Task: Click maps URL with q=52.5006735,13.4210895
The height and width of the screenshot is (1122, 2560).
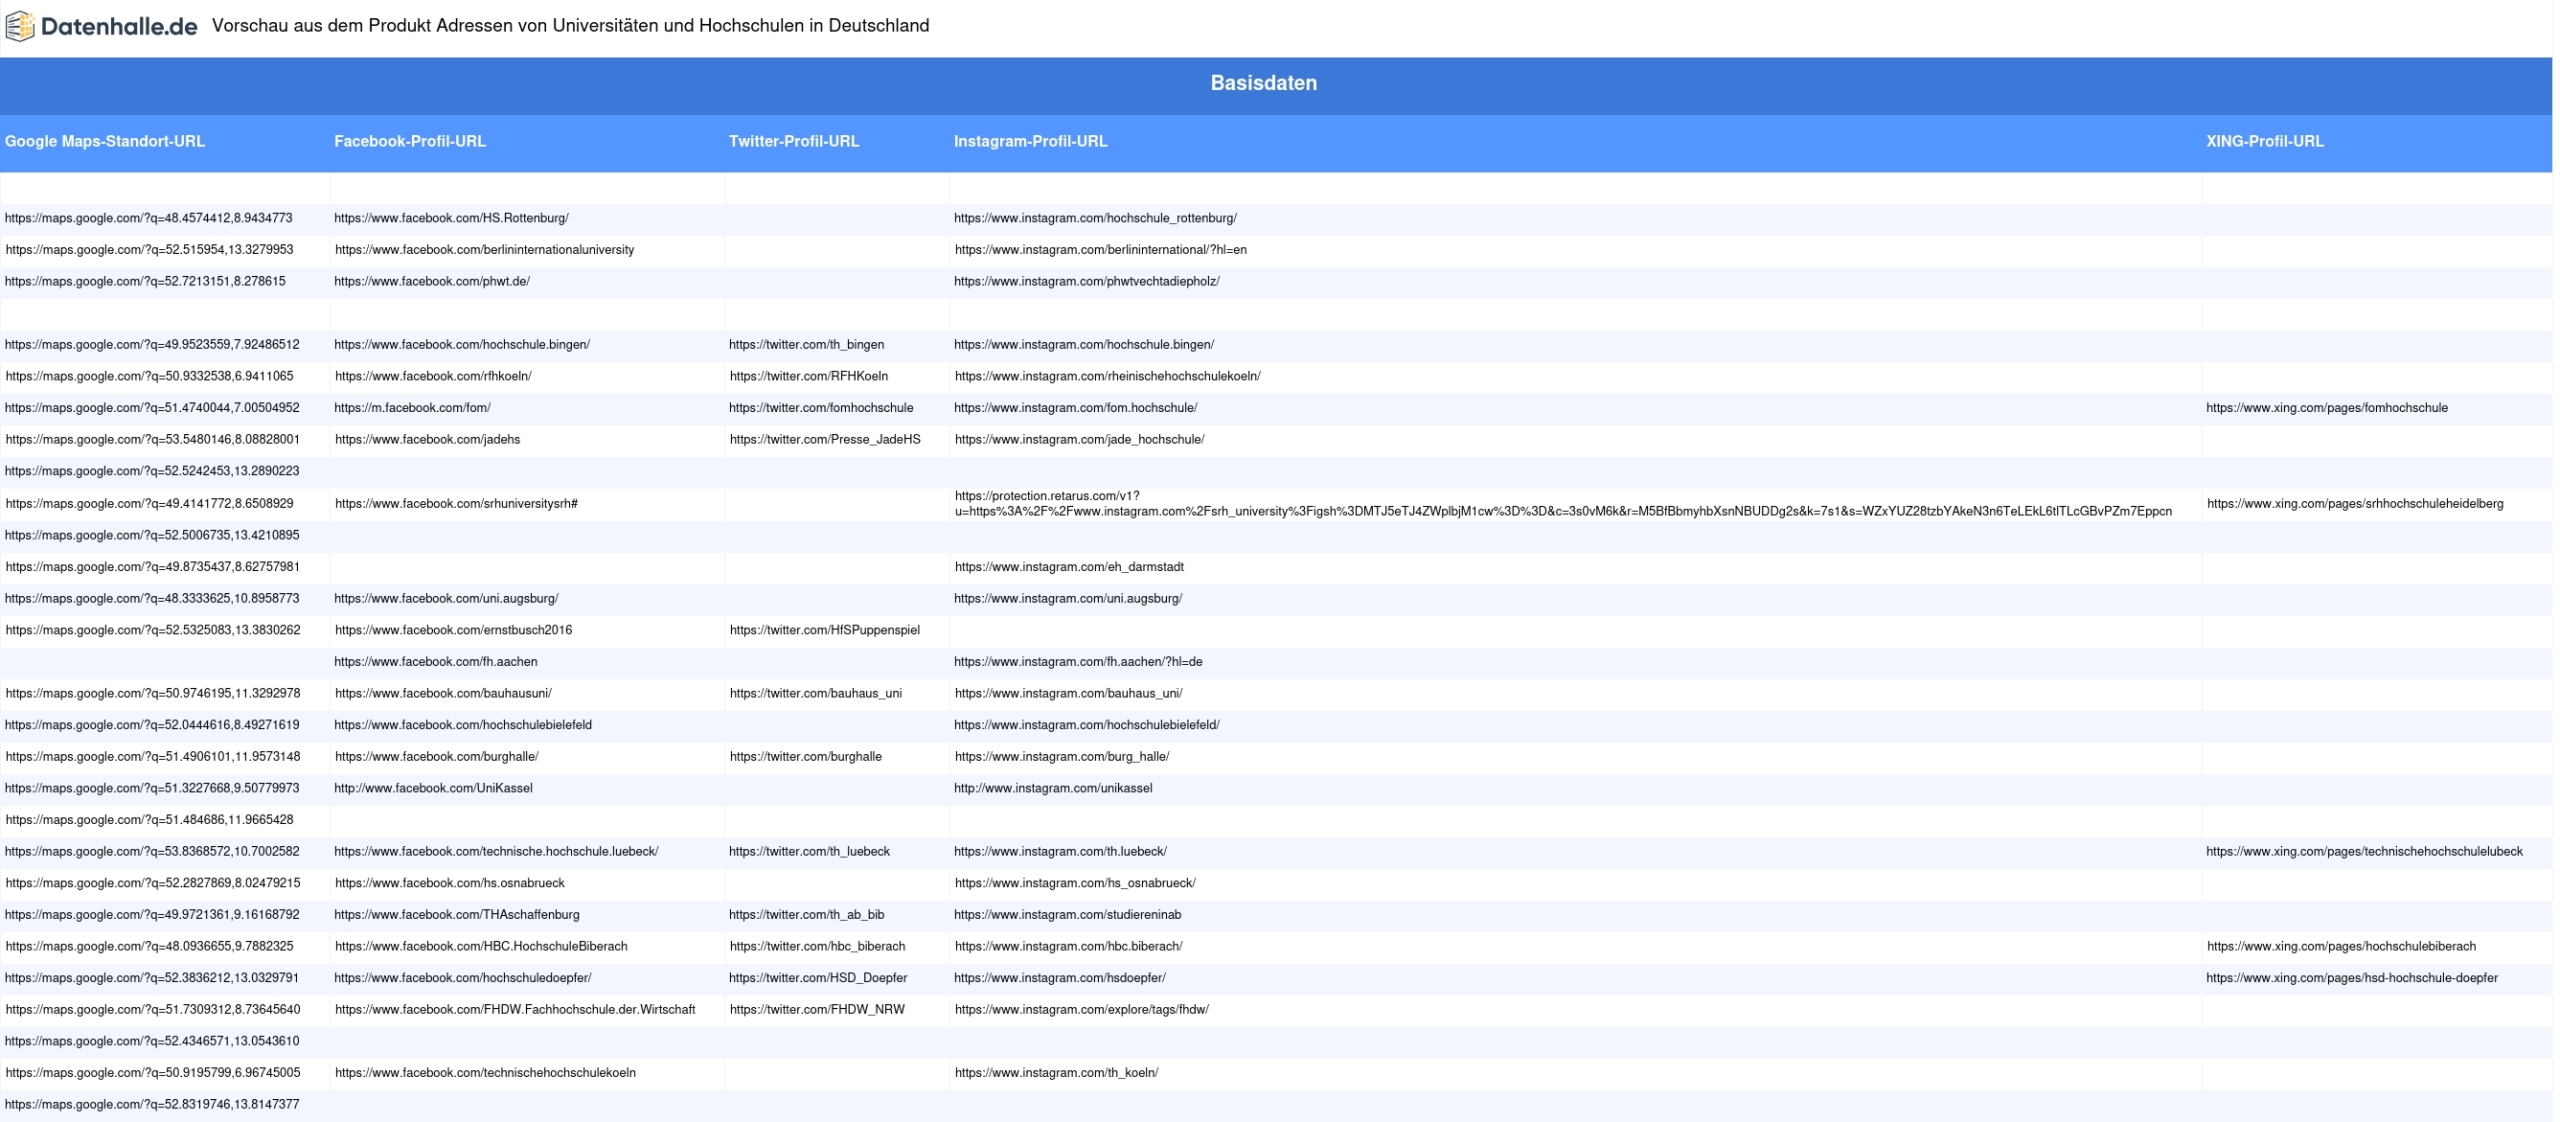Action: tap(152, 536)
